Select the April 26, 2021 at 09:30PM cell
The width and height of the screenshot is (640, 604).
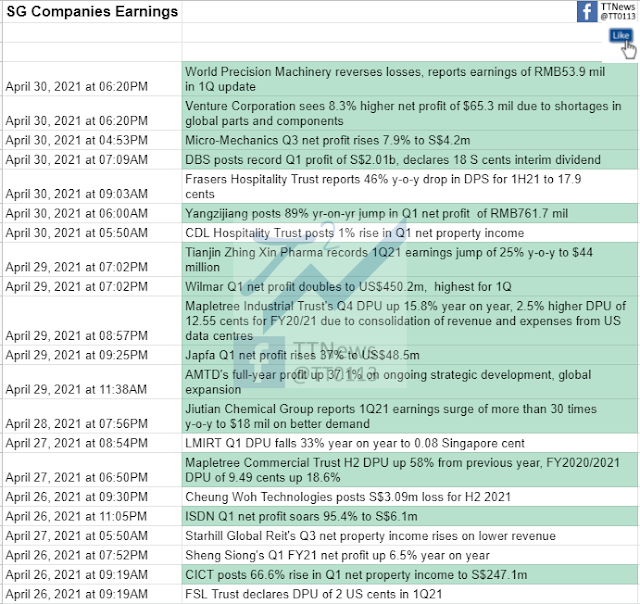pos(92,497)
